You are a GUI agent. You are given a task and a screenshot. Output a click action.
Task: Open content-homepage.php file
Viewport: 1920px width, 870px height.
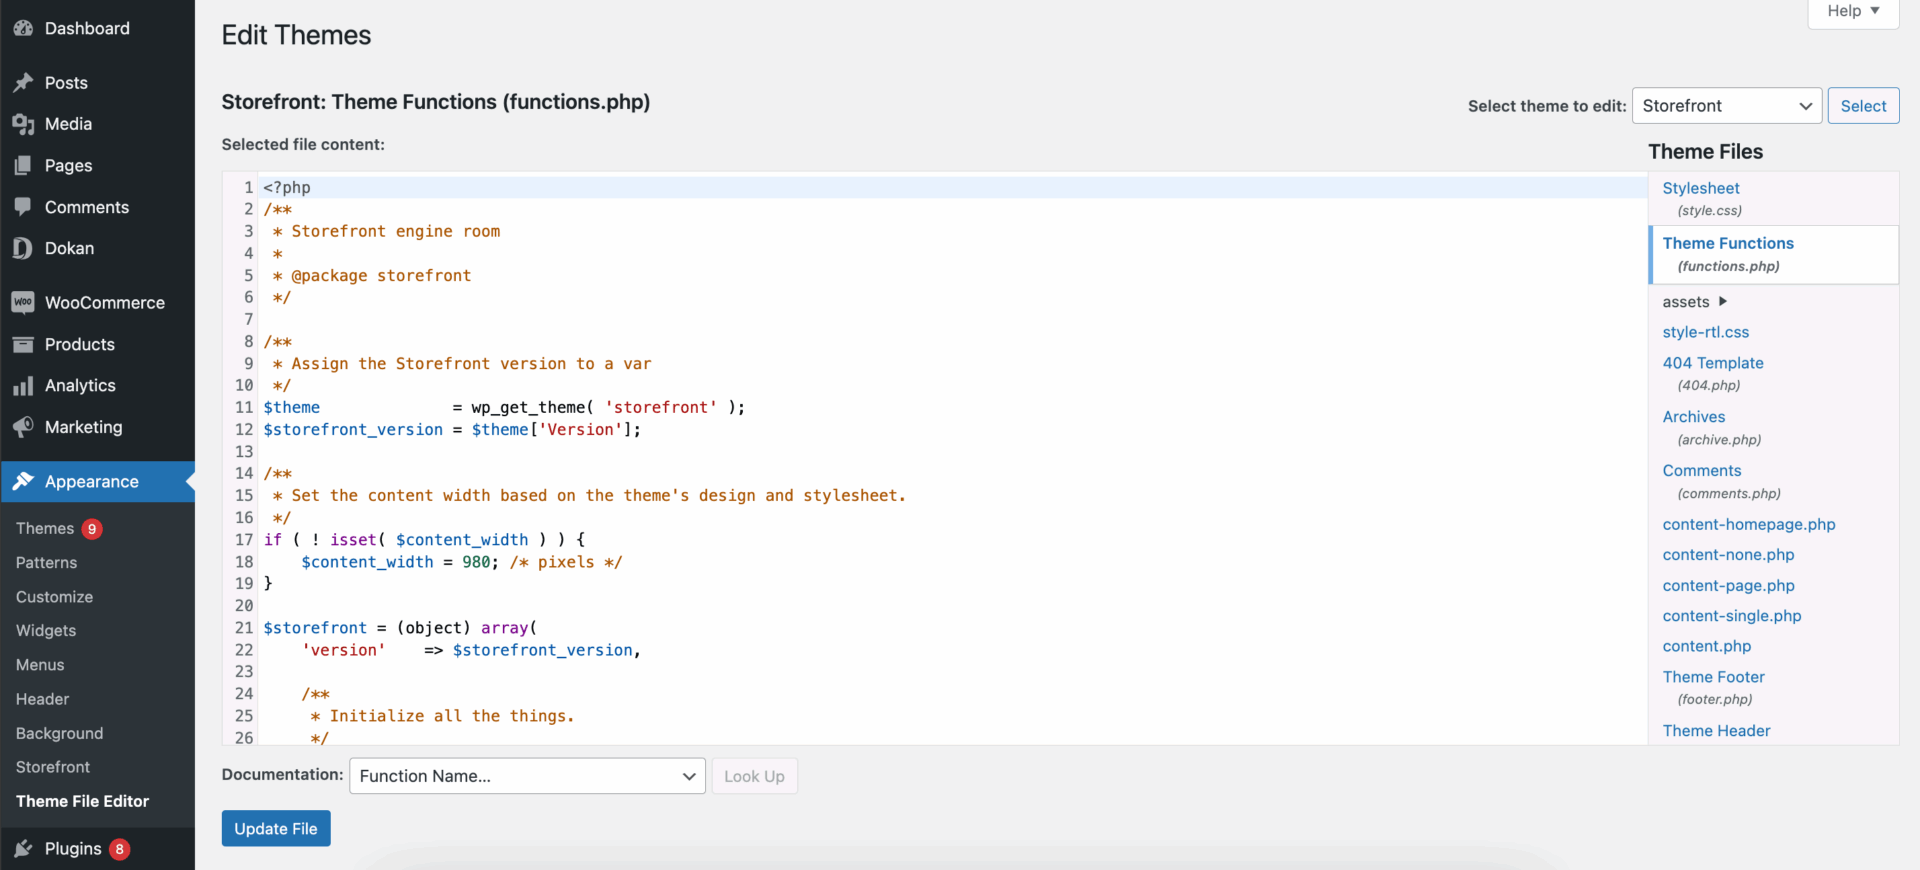[x=1749, y=525]
